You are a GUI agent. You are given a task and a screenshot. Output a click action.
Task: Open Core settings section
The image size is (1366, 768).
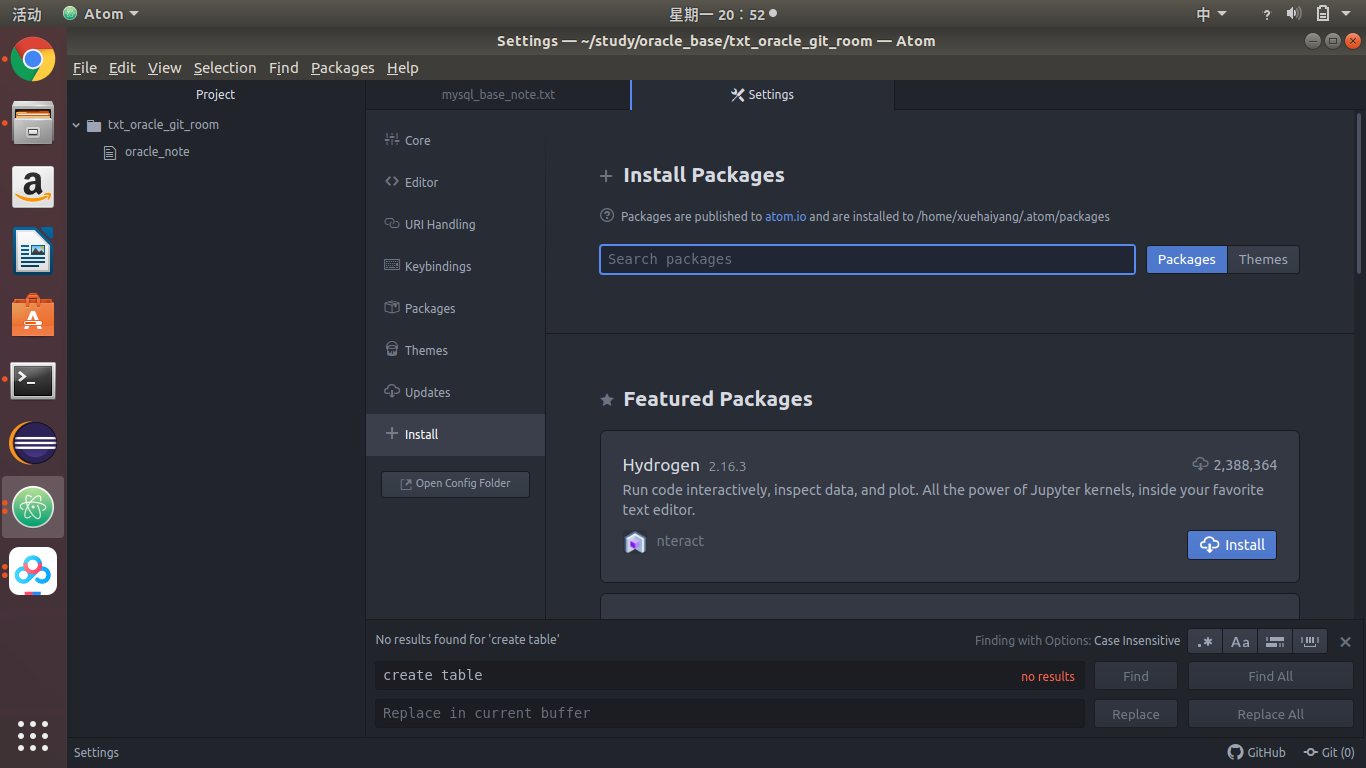pos(456,140)
